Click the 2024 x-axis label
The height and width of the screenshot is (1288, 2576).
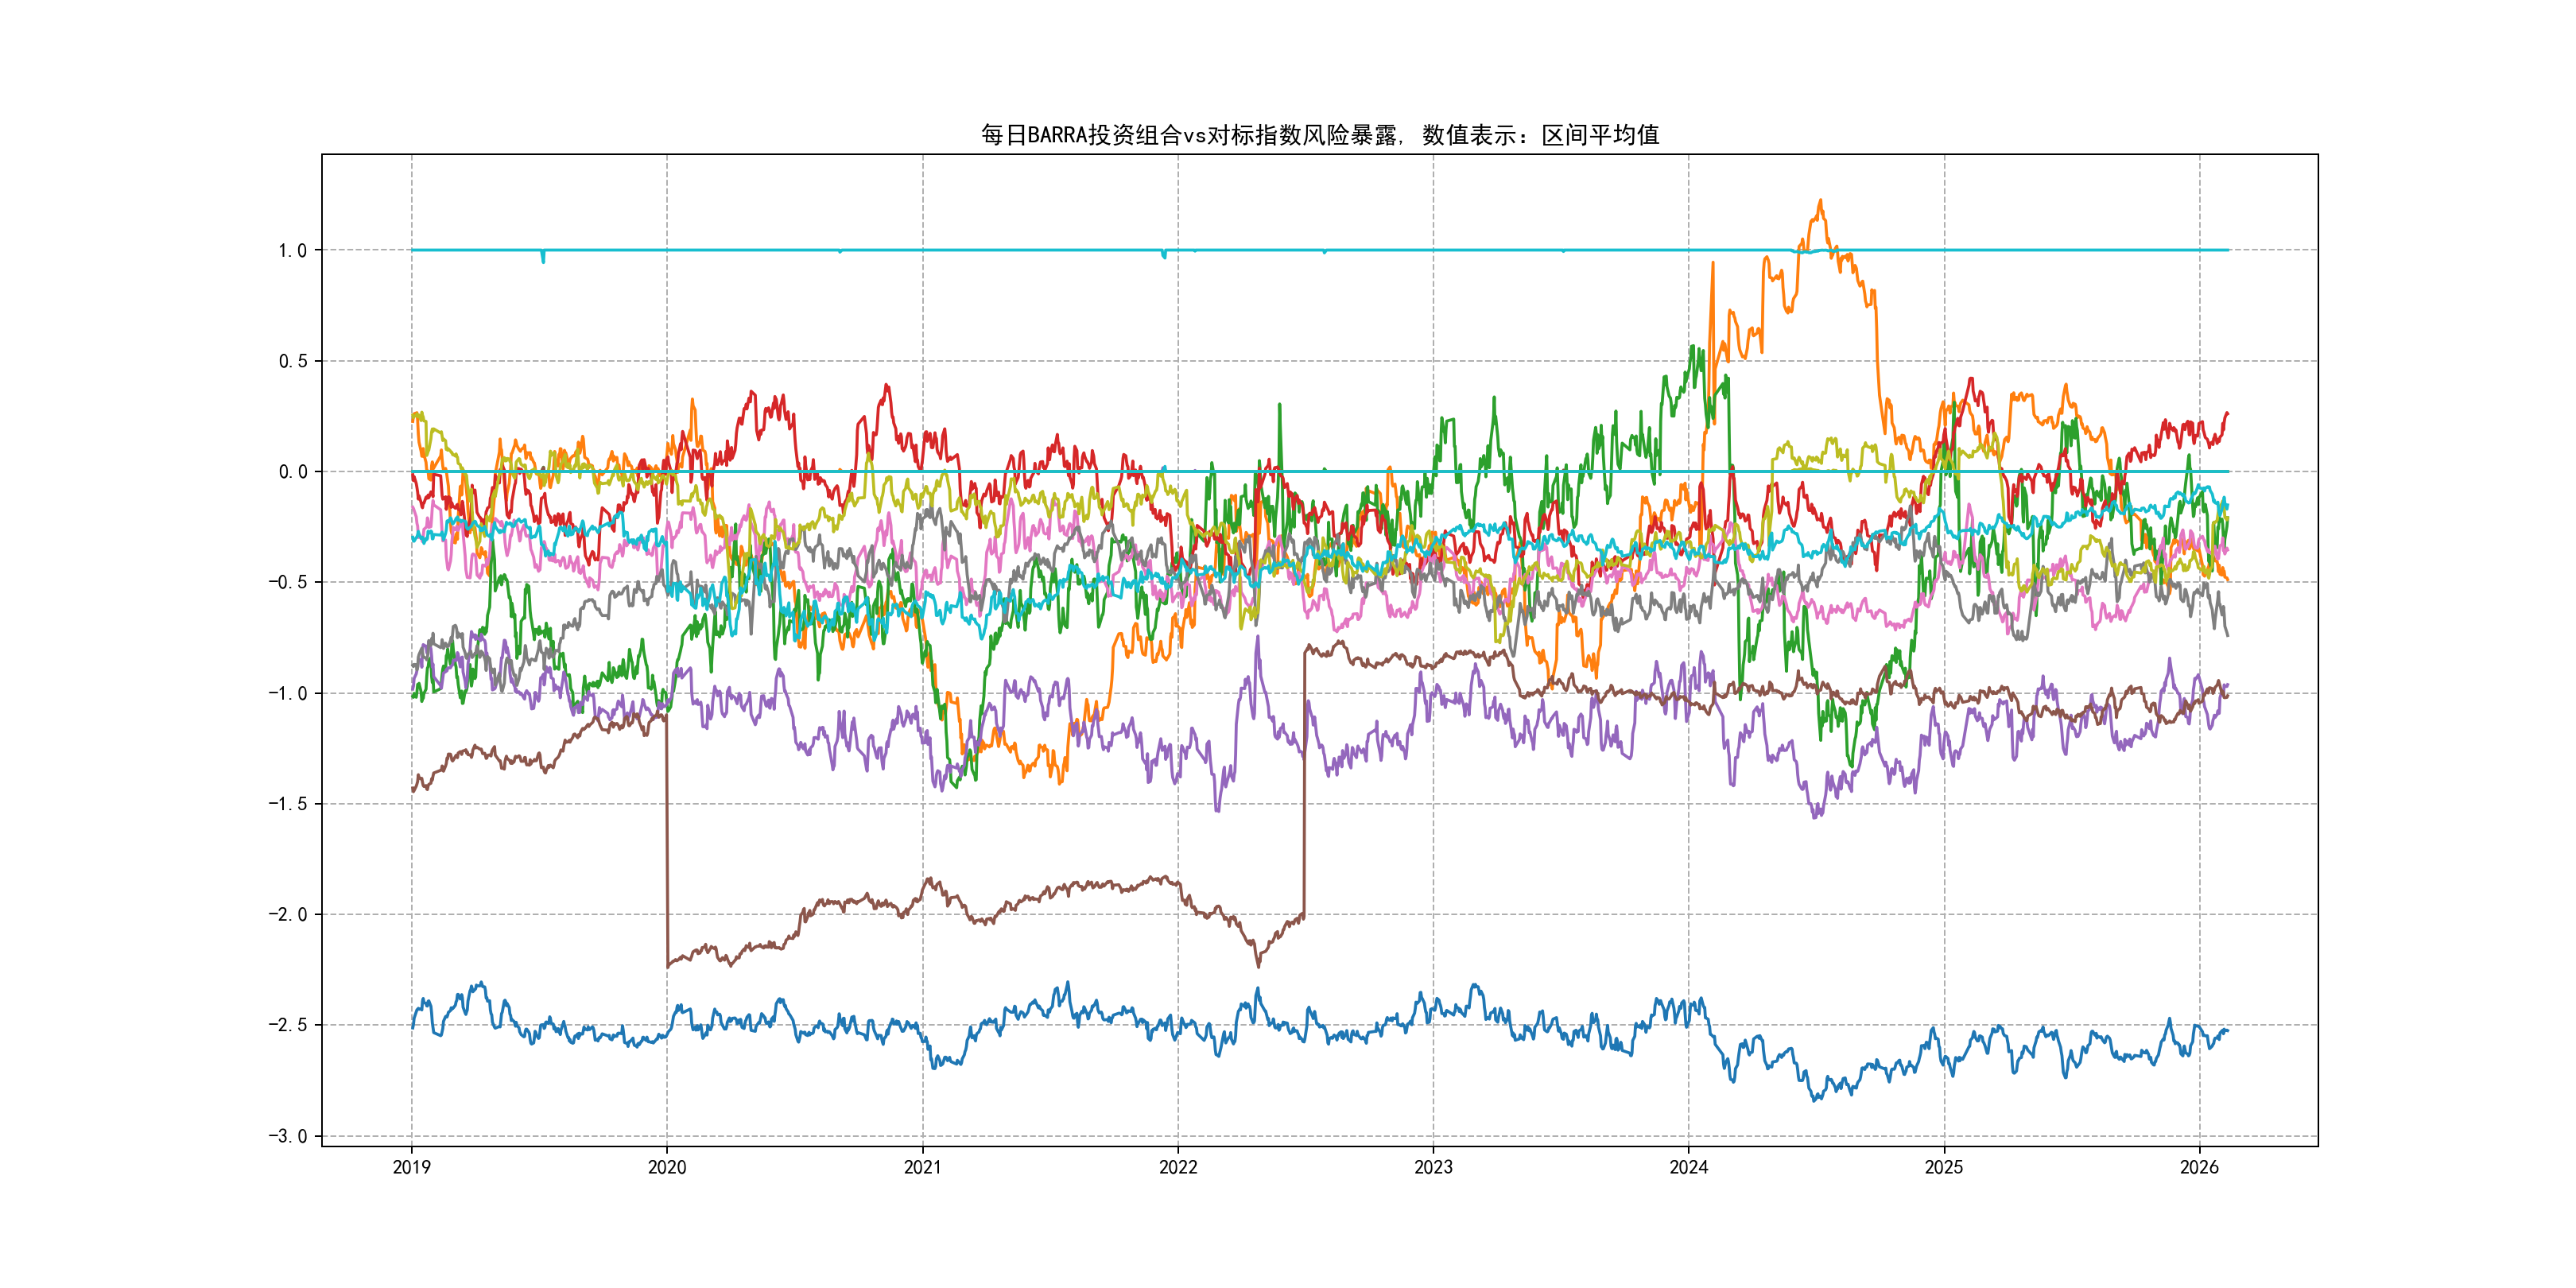click(x=1689, y=1167)
